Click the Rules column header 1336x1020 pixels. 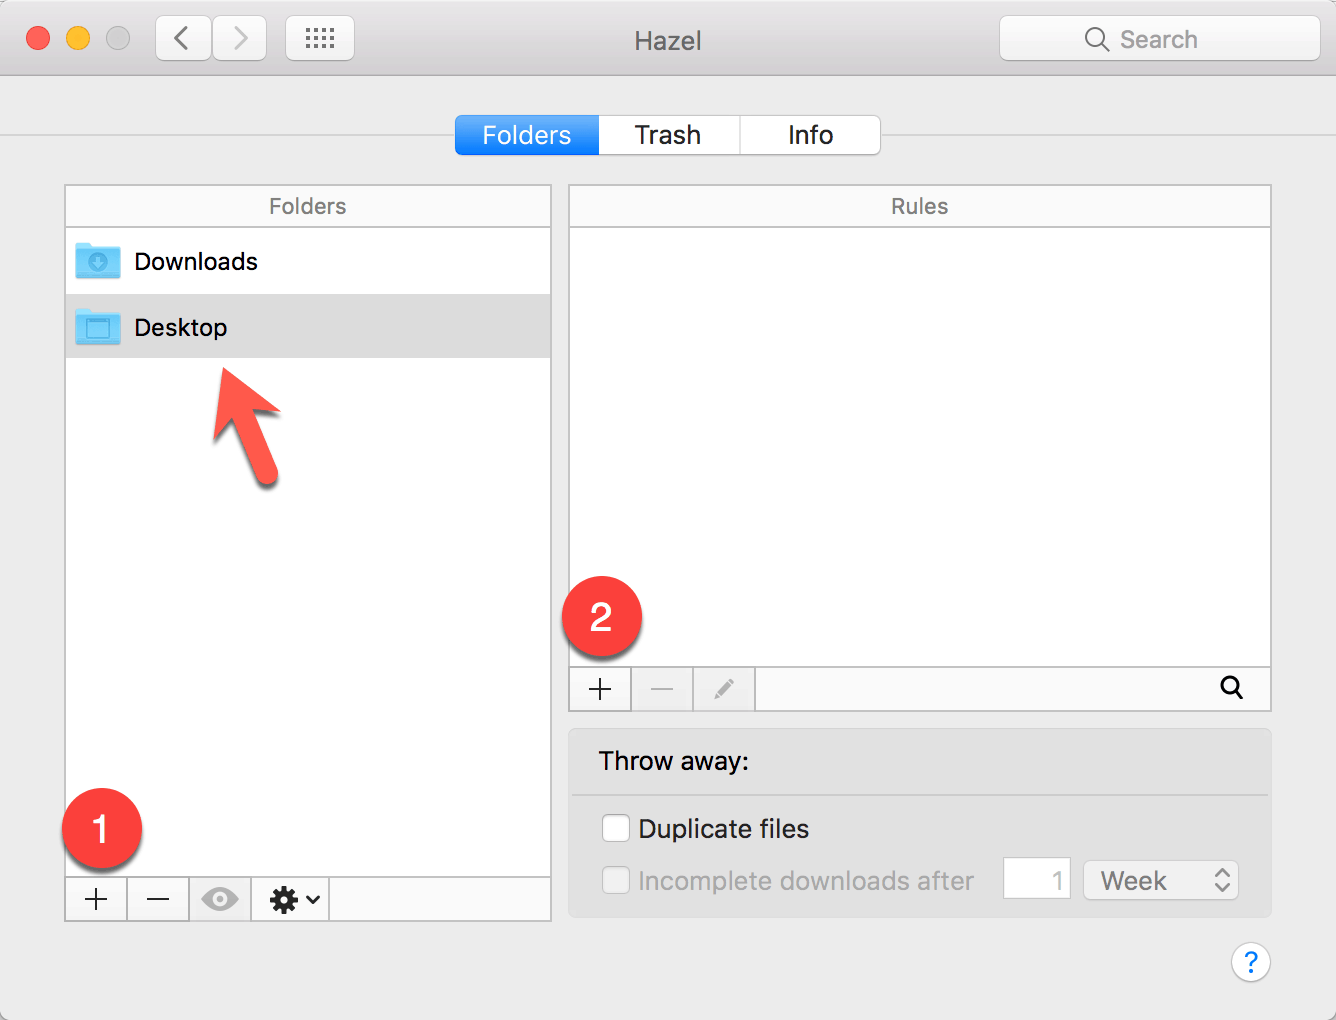tap(920, 206)
